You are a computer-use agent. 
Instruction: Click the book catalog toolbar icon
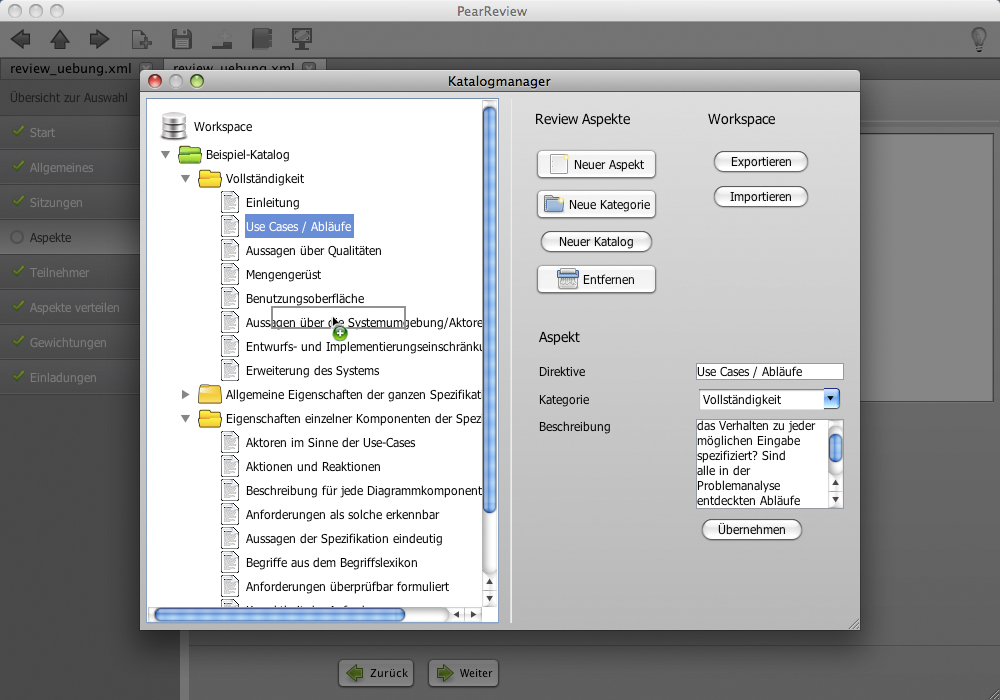click(261, 40)
